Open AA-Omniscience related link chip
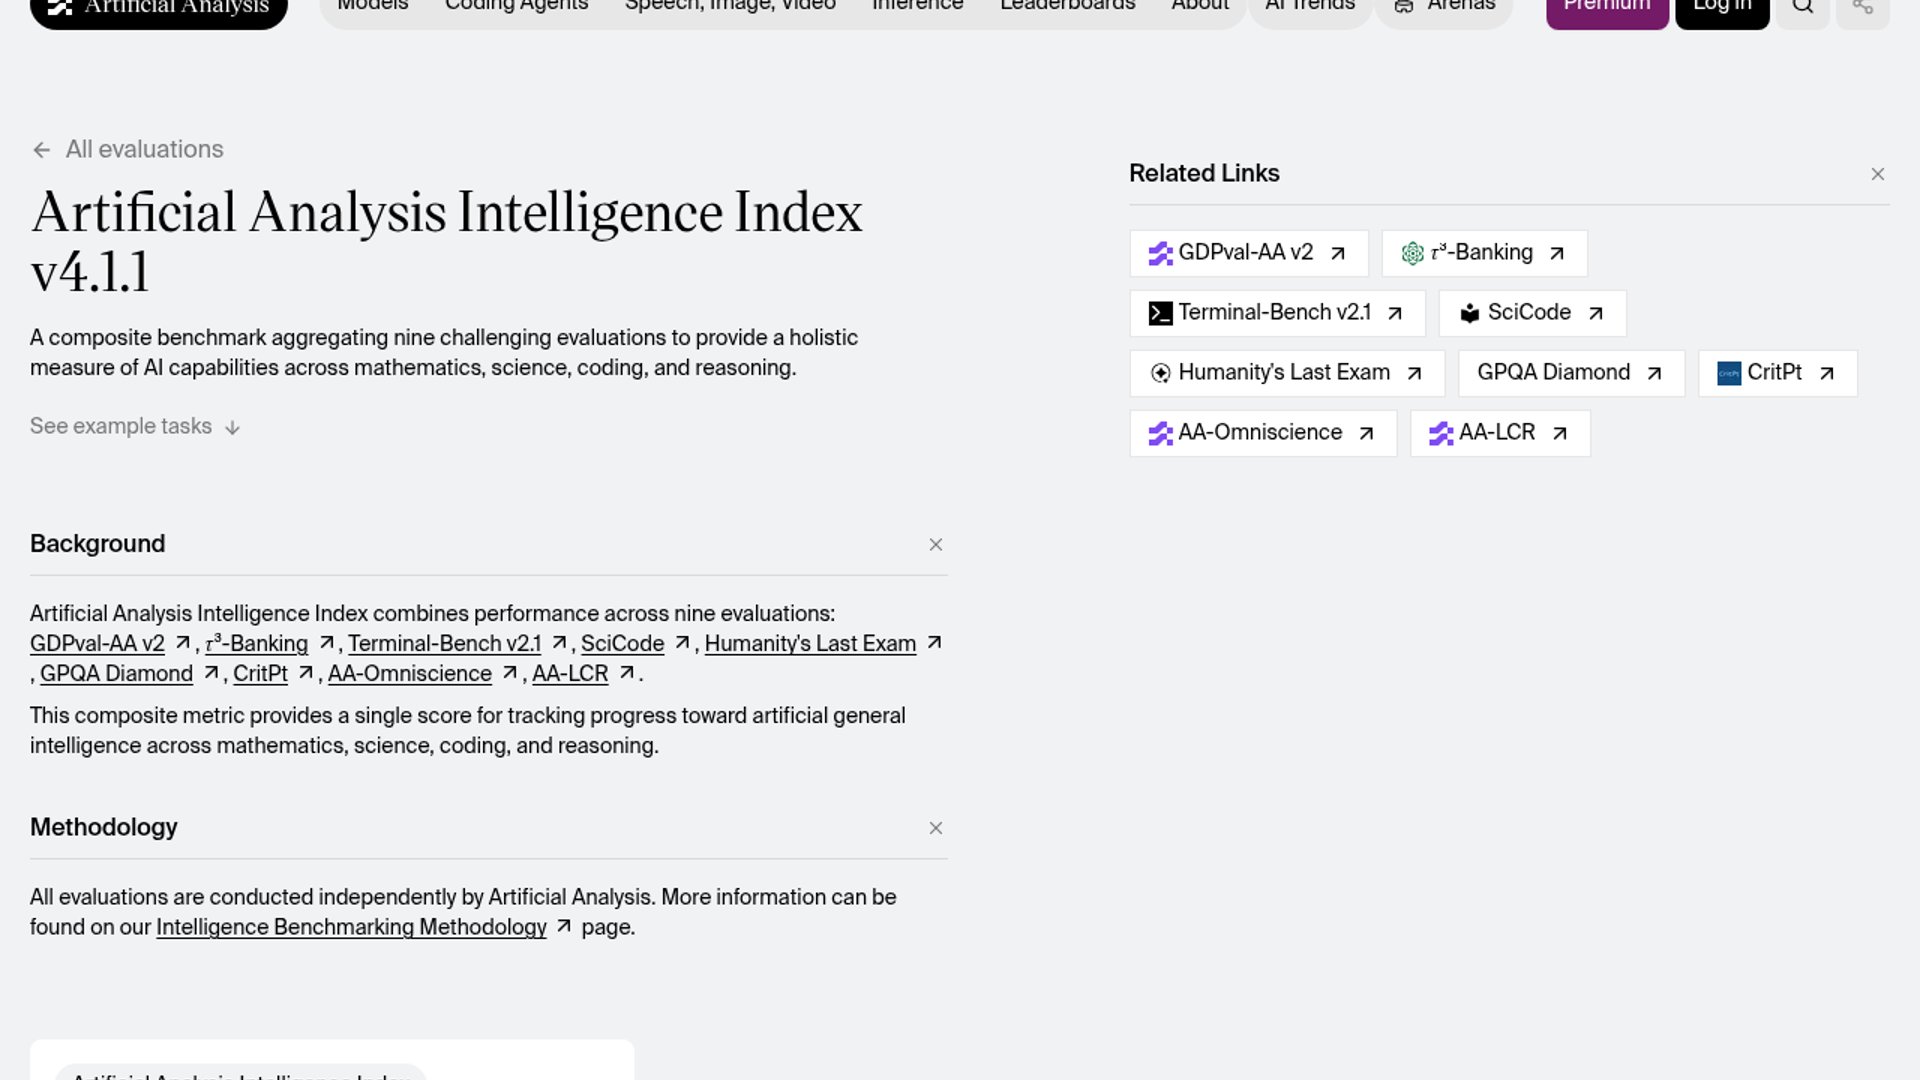Image resolution: width=1920 pixels, height=1080 pixels. coord(1263,433)
